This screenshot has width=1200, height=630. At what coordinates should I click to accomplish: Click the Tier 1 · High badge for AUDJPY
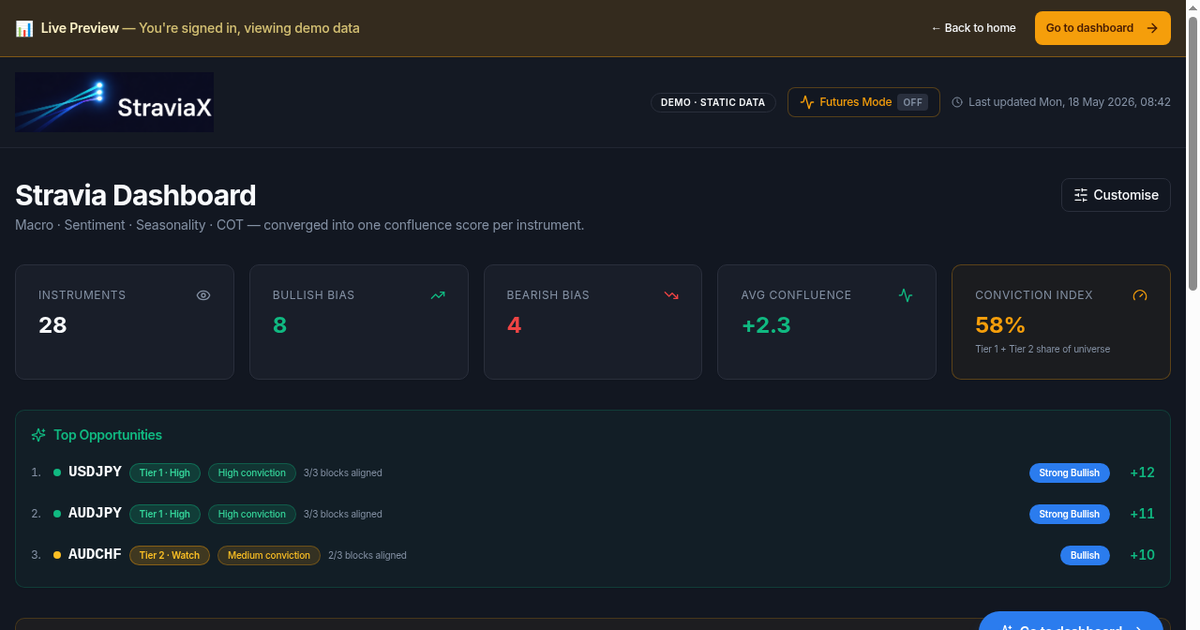coord(165,514)
